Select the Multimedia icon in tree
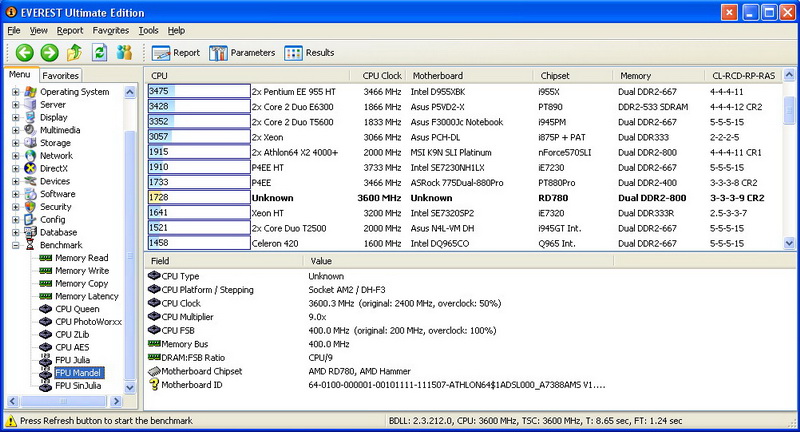This screenshot has height=432, width=800. (31, 130)
